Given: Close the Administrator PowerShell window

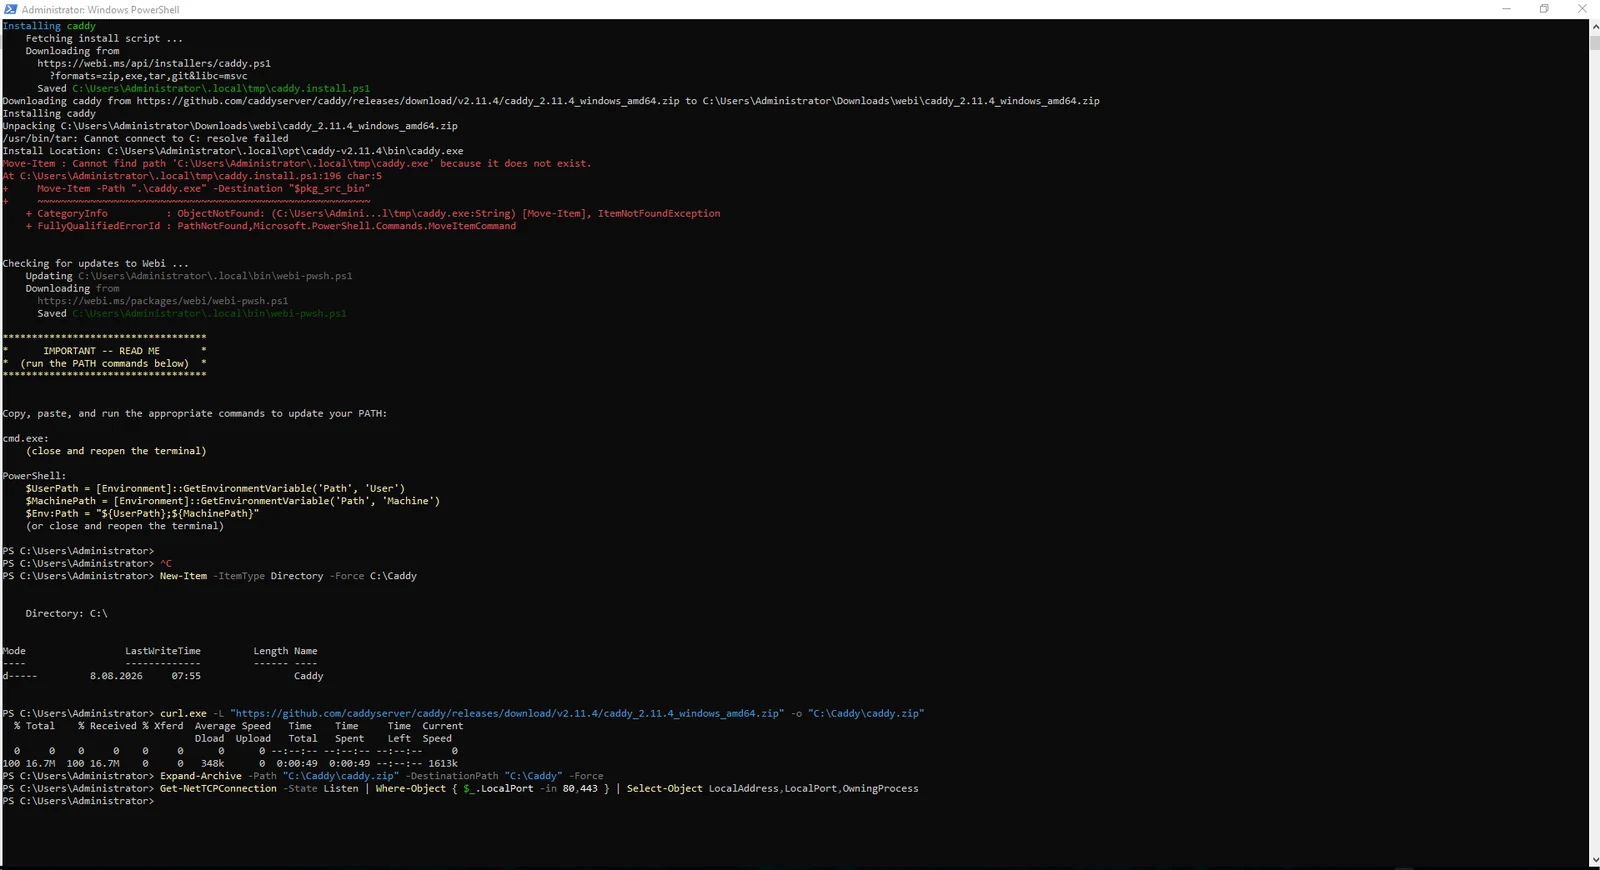Looking at the screenshot, I should pyautogui.click(x=1582, y=9).
